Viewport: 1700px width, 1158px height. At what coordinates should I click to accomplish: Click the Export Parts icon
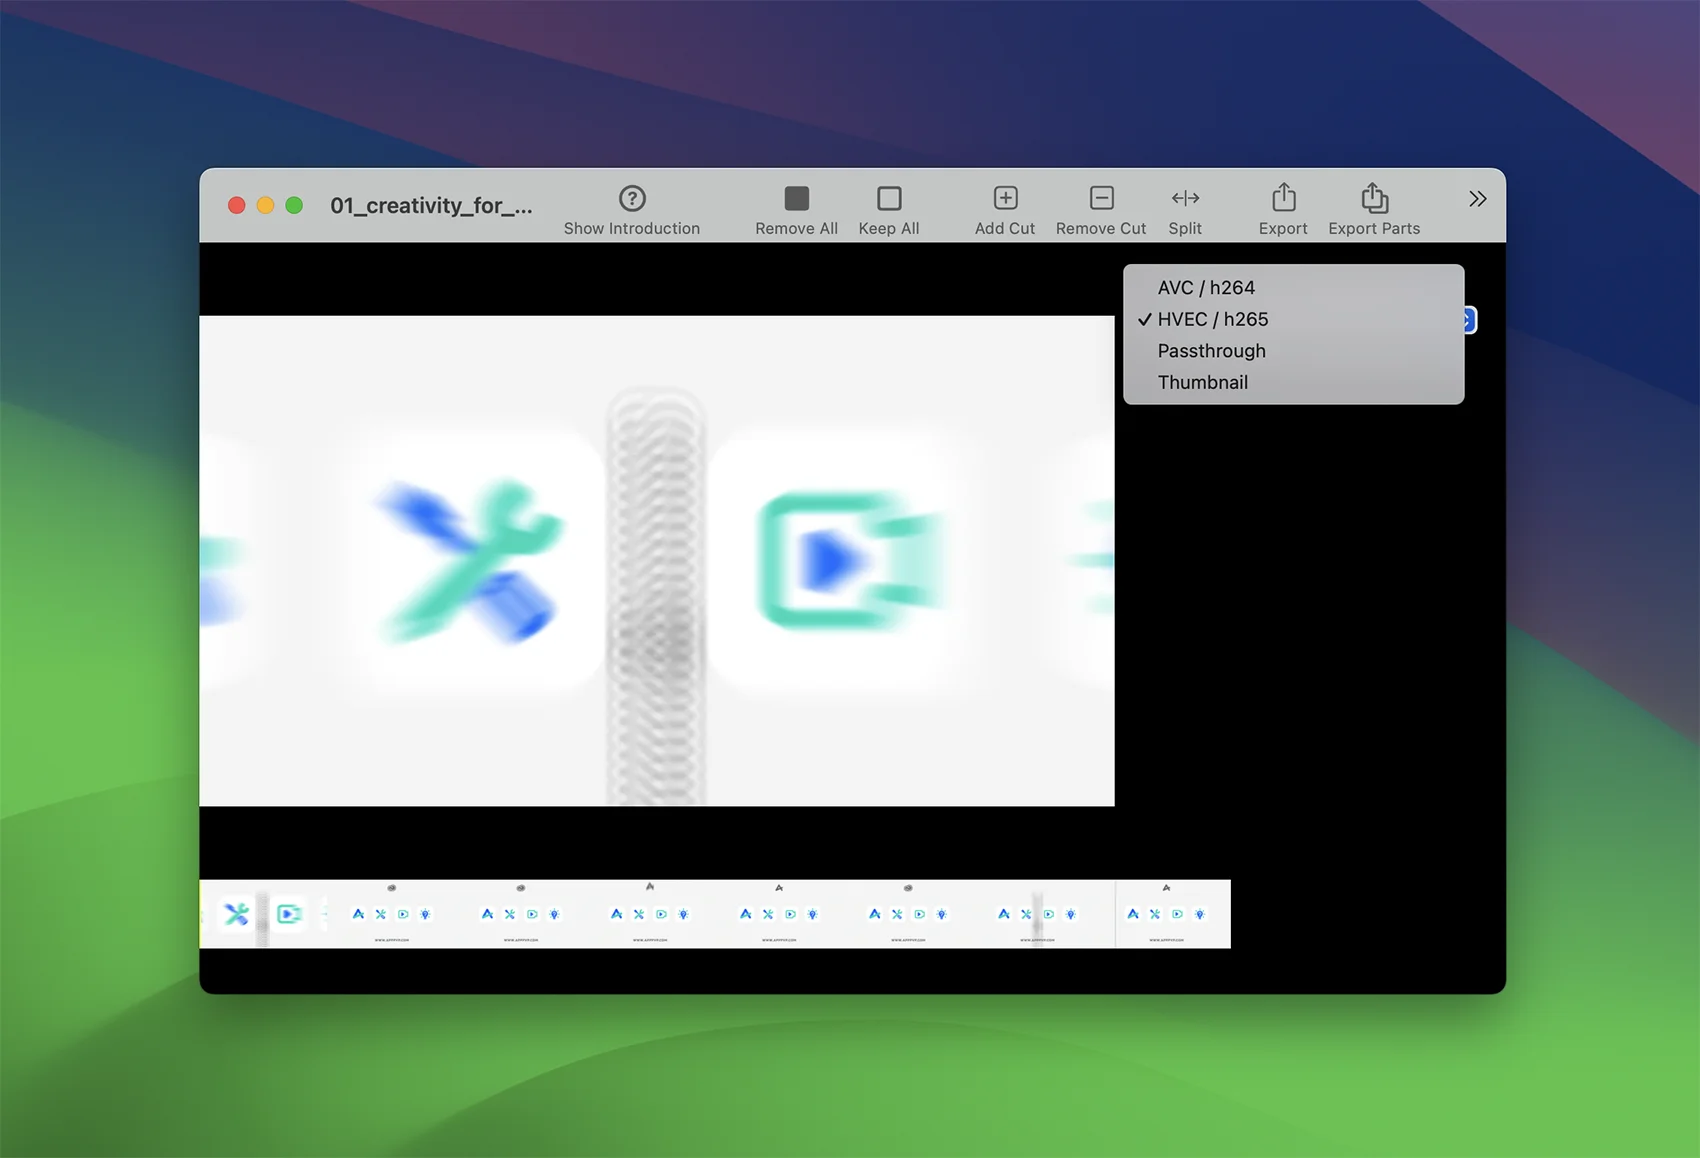1374,197
